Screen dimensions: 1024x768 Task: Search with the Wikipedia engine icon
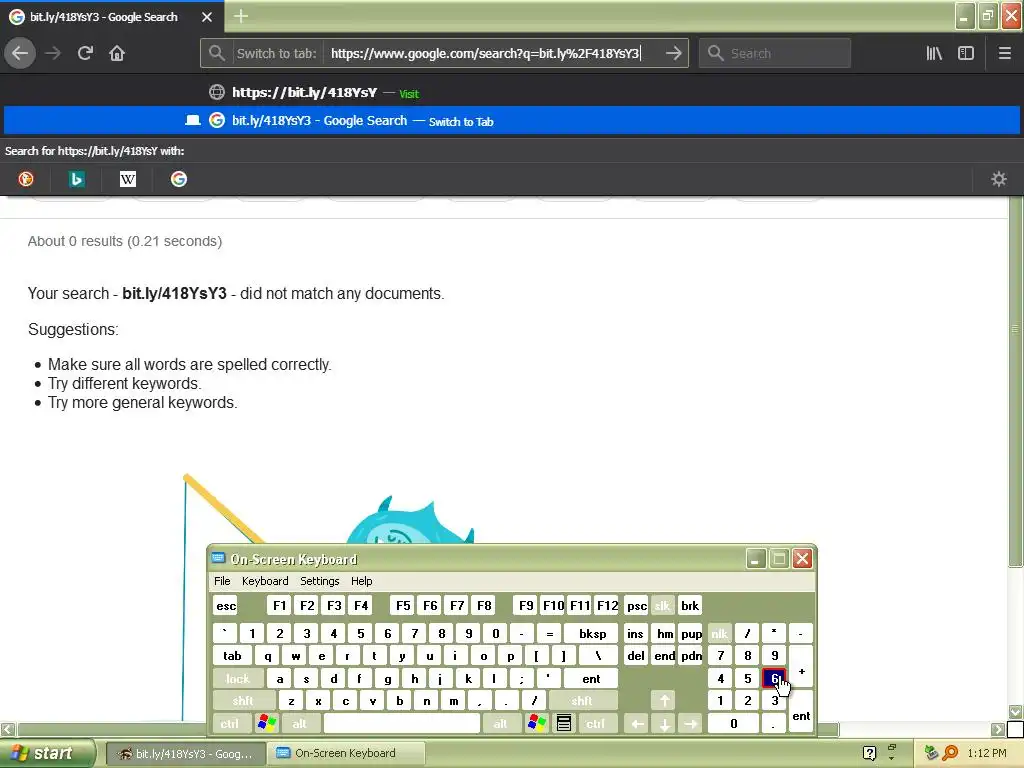coord(127,179)
